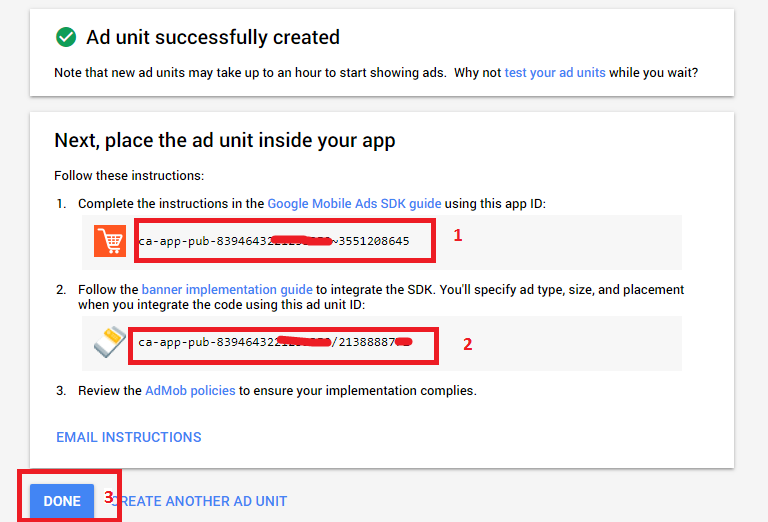Open the Google Mobile Ads SDK guide link
This screenshot has height=522, width=768.
(x=354, y=203)
